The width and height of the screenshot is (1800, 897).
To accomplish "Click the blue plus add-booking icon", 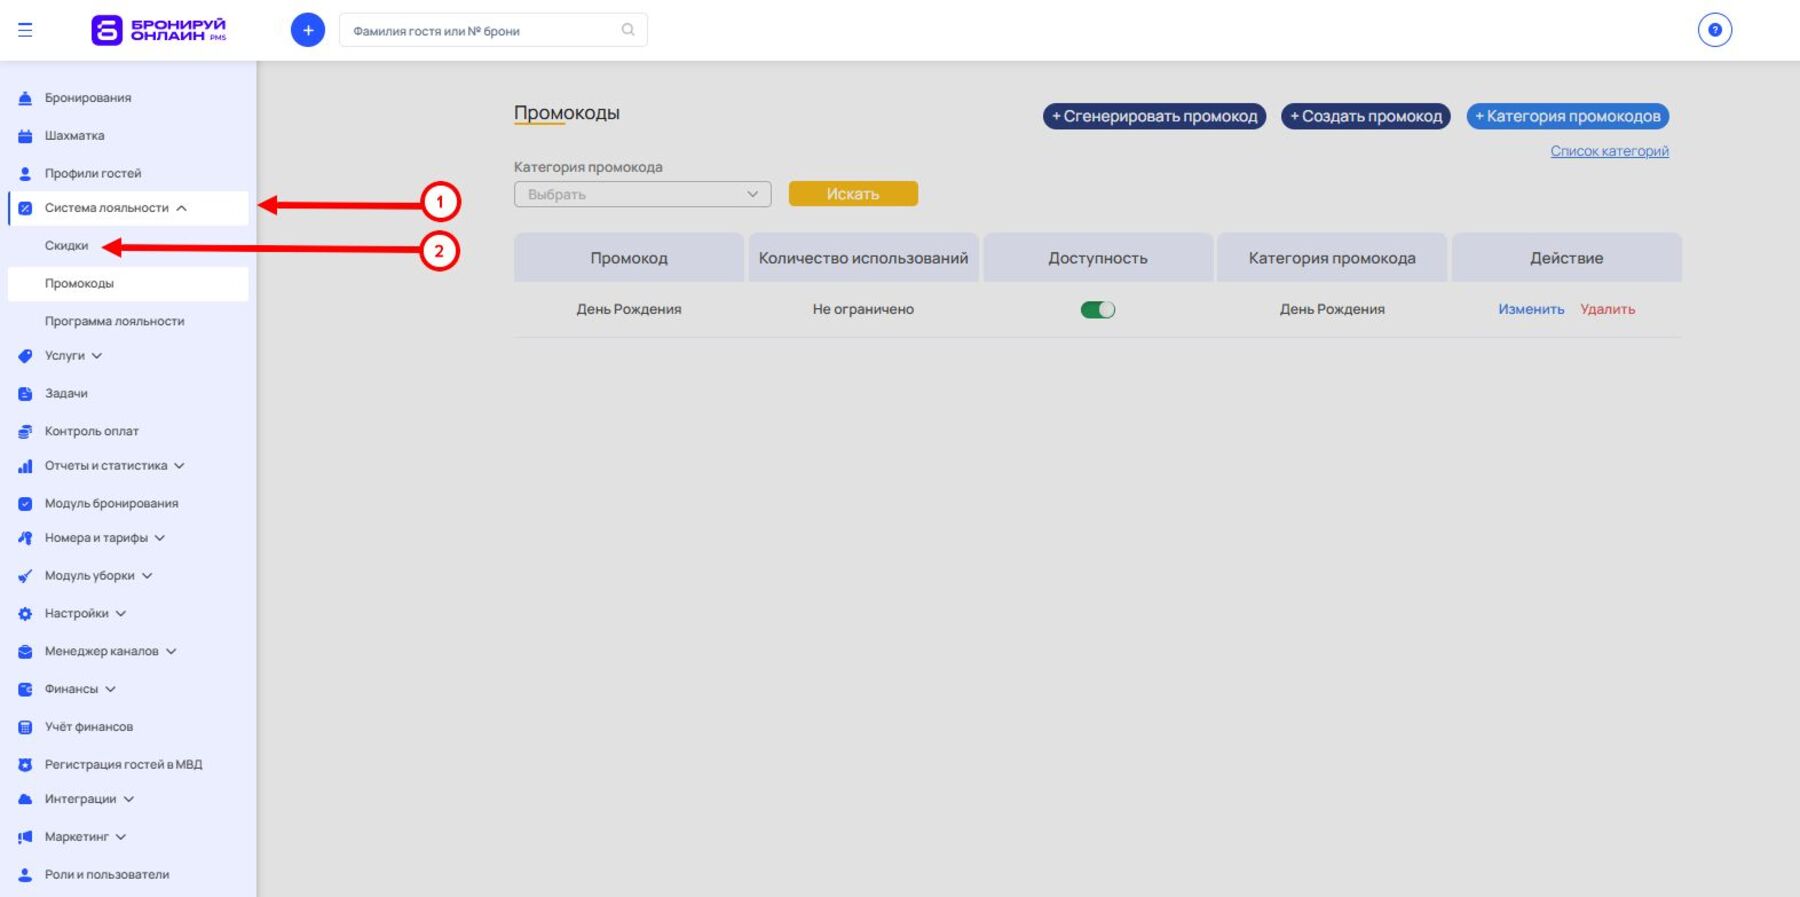I will pos(307,30).
